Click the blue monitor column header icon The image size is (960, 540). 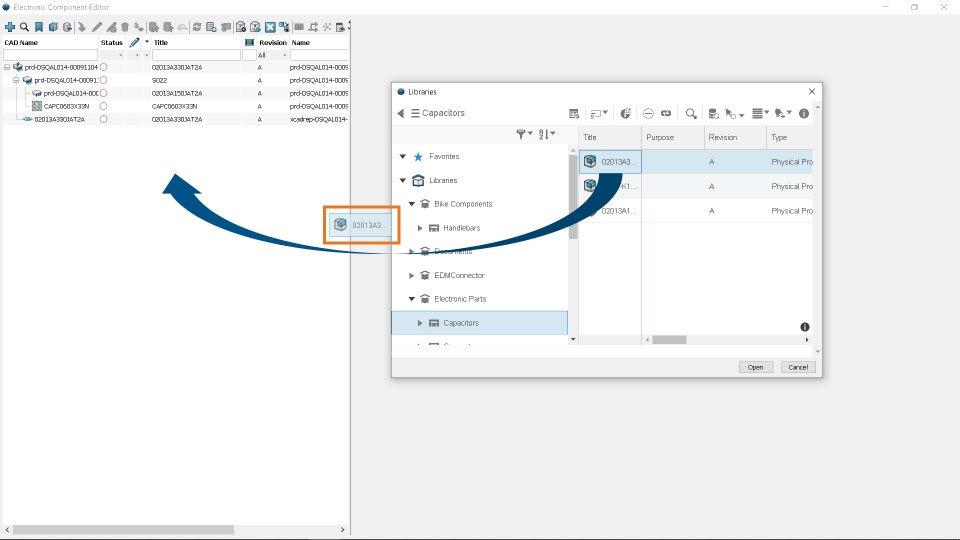249,42
